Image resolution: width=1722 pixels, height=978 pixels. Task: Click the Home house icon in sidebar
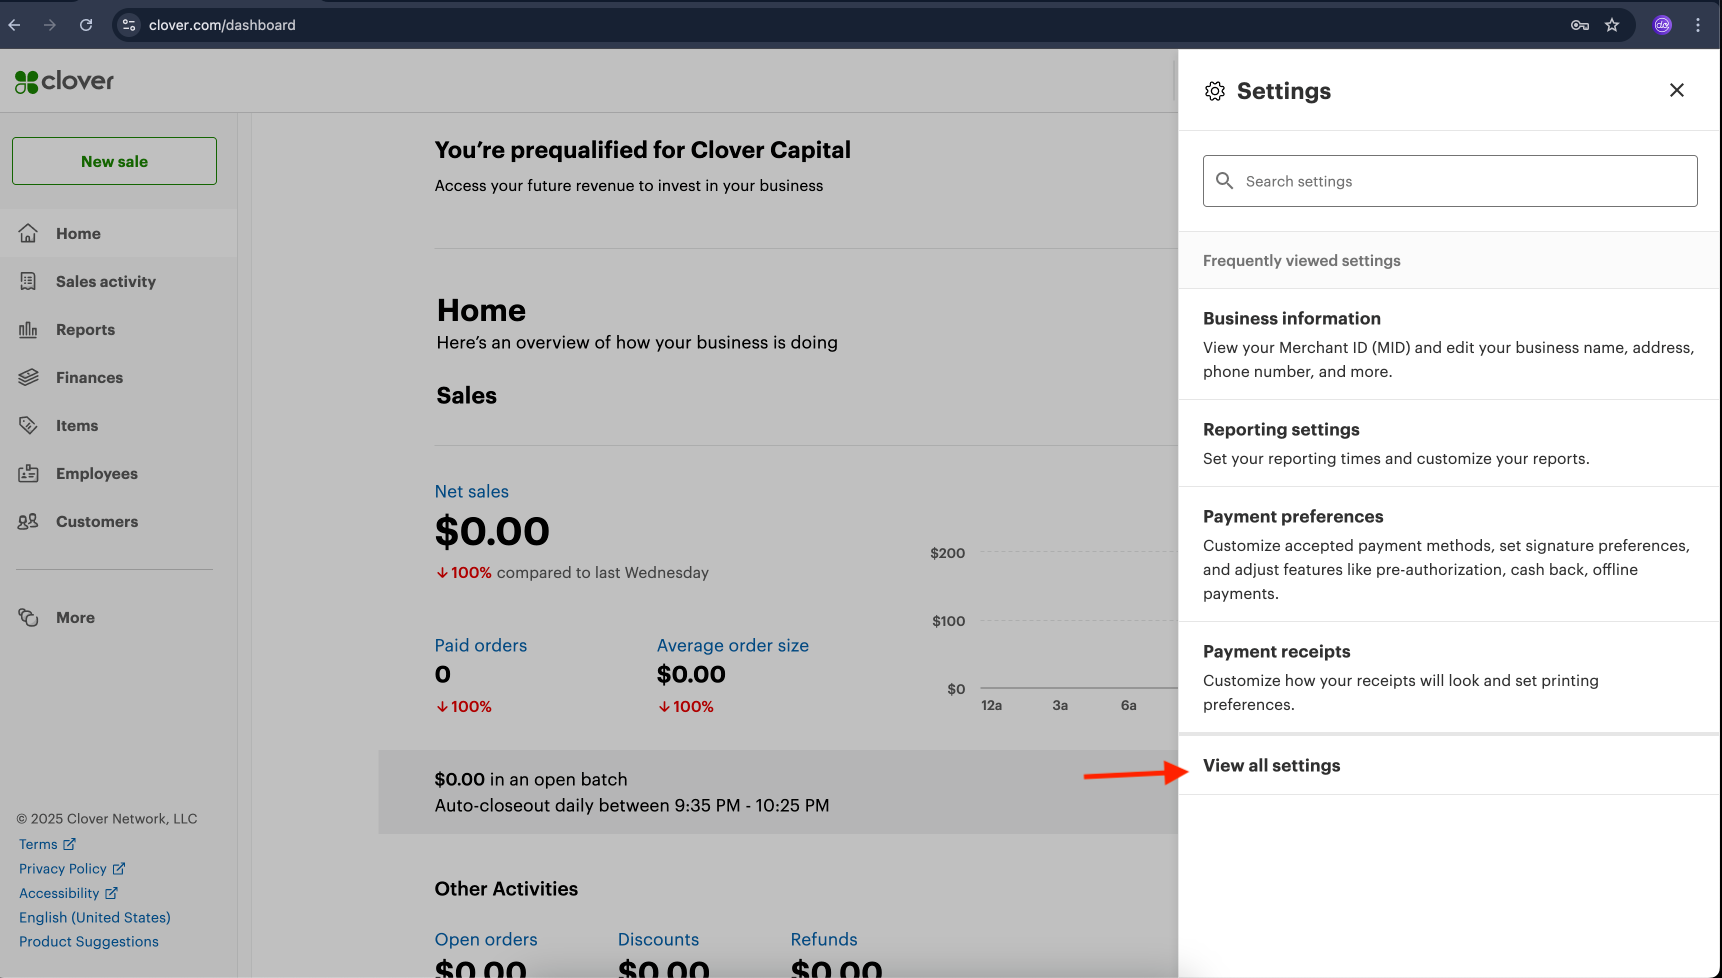click(x=28, y=233)
